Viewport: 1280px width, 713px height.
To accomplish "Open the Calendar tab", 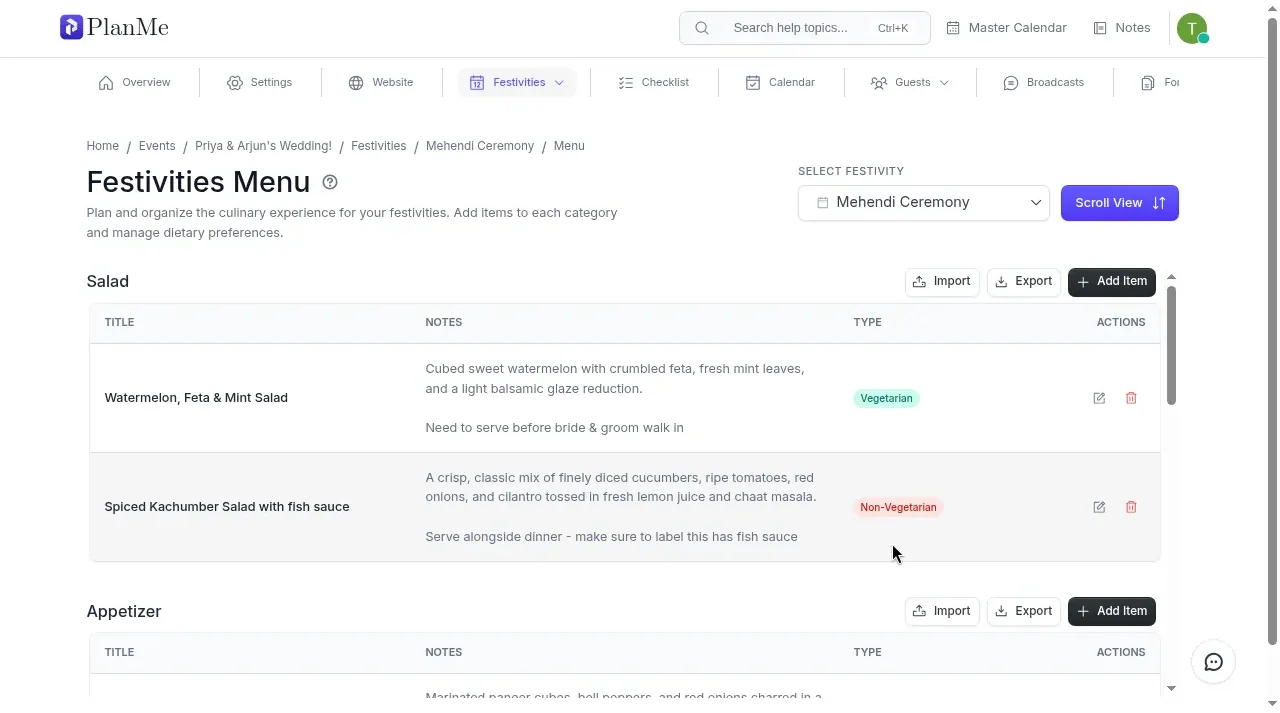I will pyautogui.click(x=780, y=83).
